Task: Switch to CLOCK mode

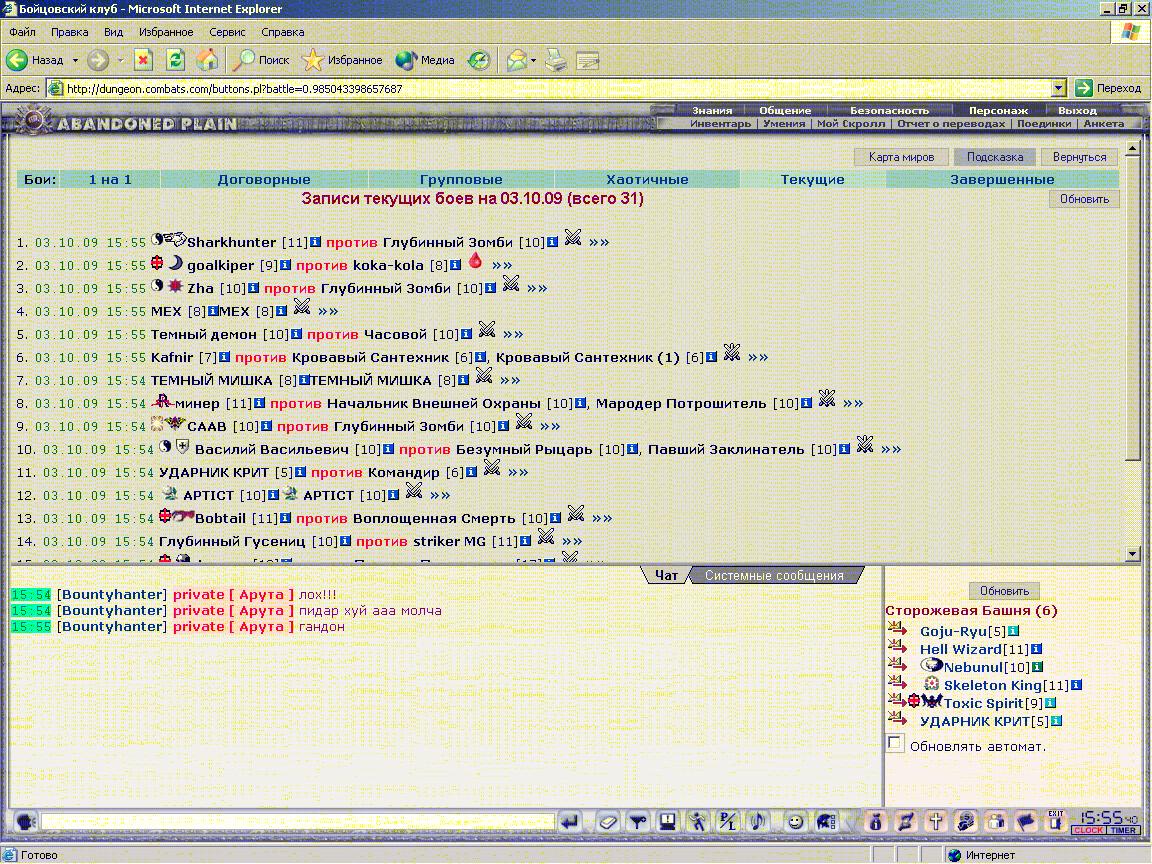Action: tap(1089, 830)
